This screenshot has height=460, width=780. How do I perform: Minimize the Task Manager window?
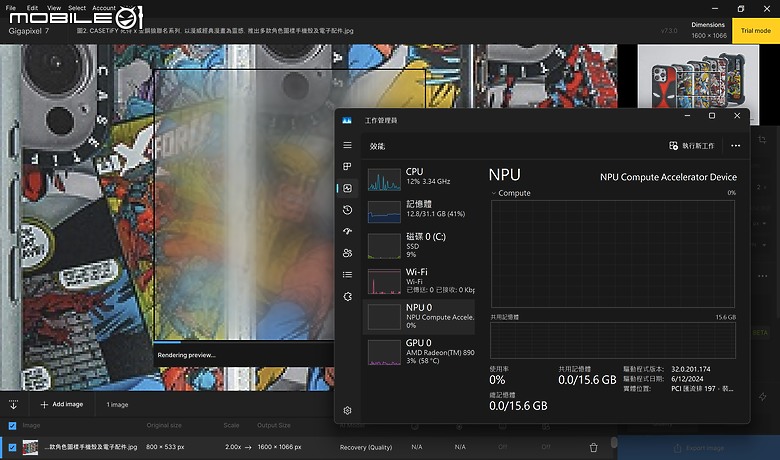point(687,116)
